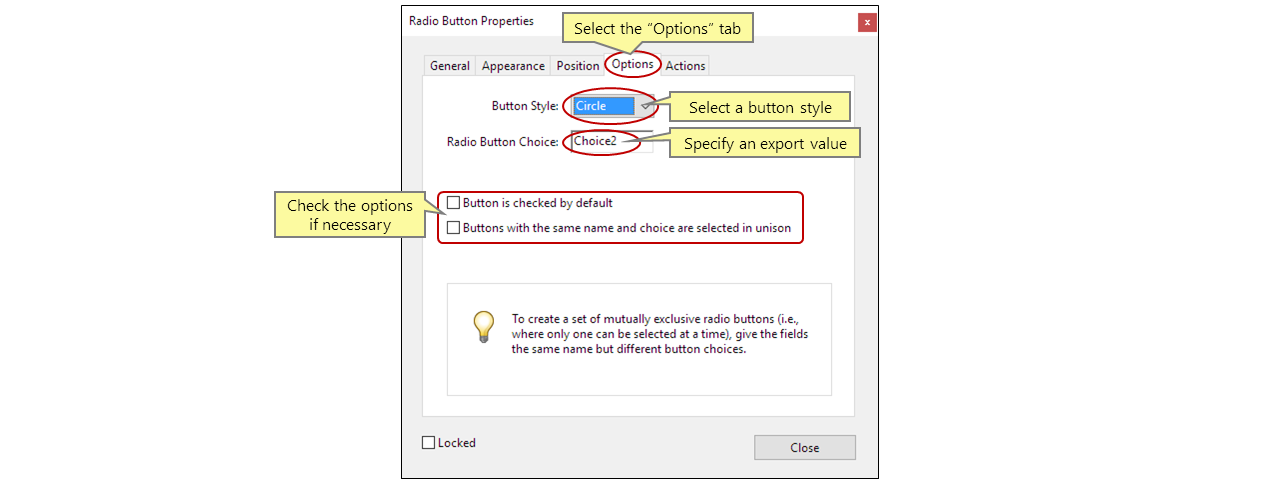
Task: Switch to the General tab
Action: coord(449,66)
